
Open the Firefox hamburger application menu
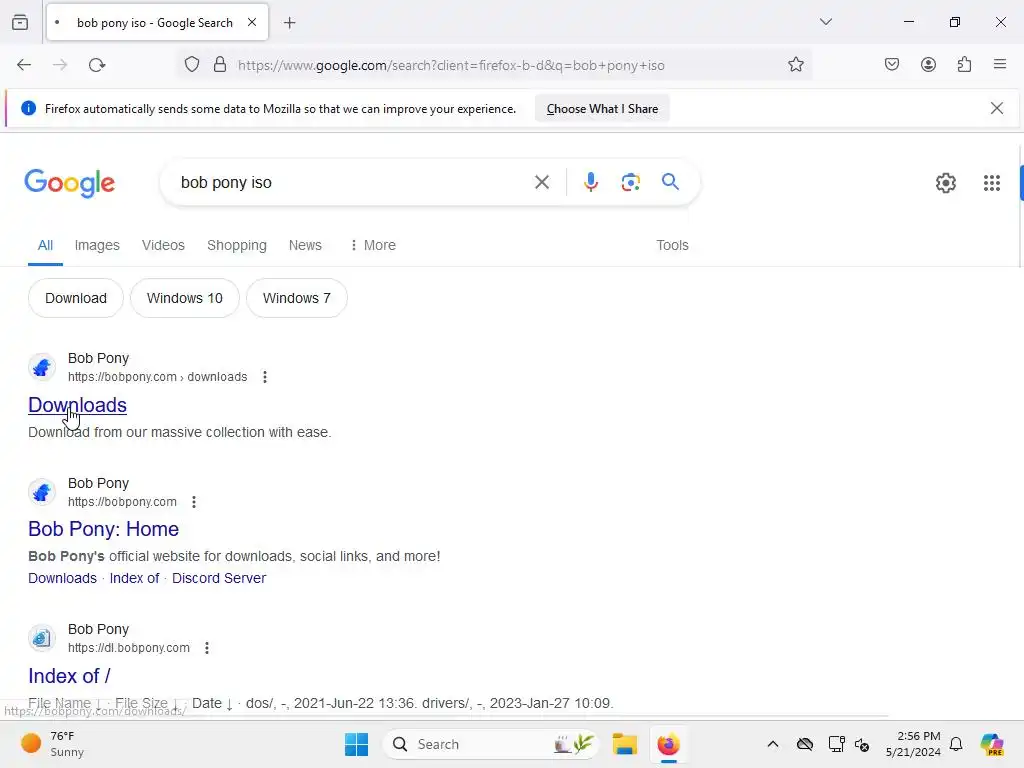pos(1000,65)
